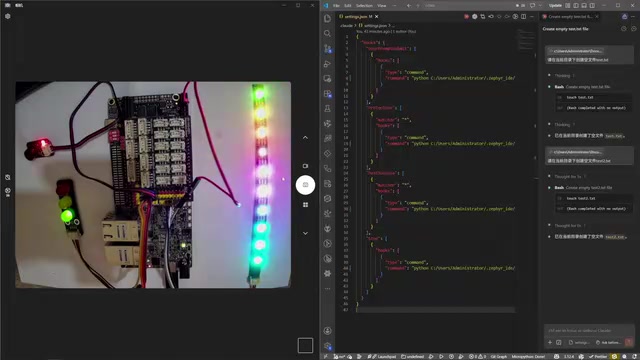Viewport: 640px width, 360px height.
Task: Open the Testing flask view
Action: click(x=327, y=109)
